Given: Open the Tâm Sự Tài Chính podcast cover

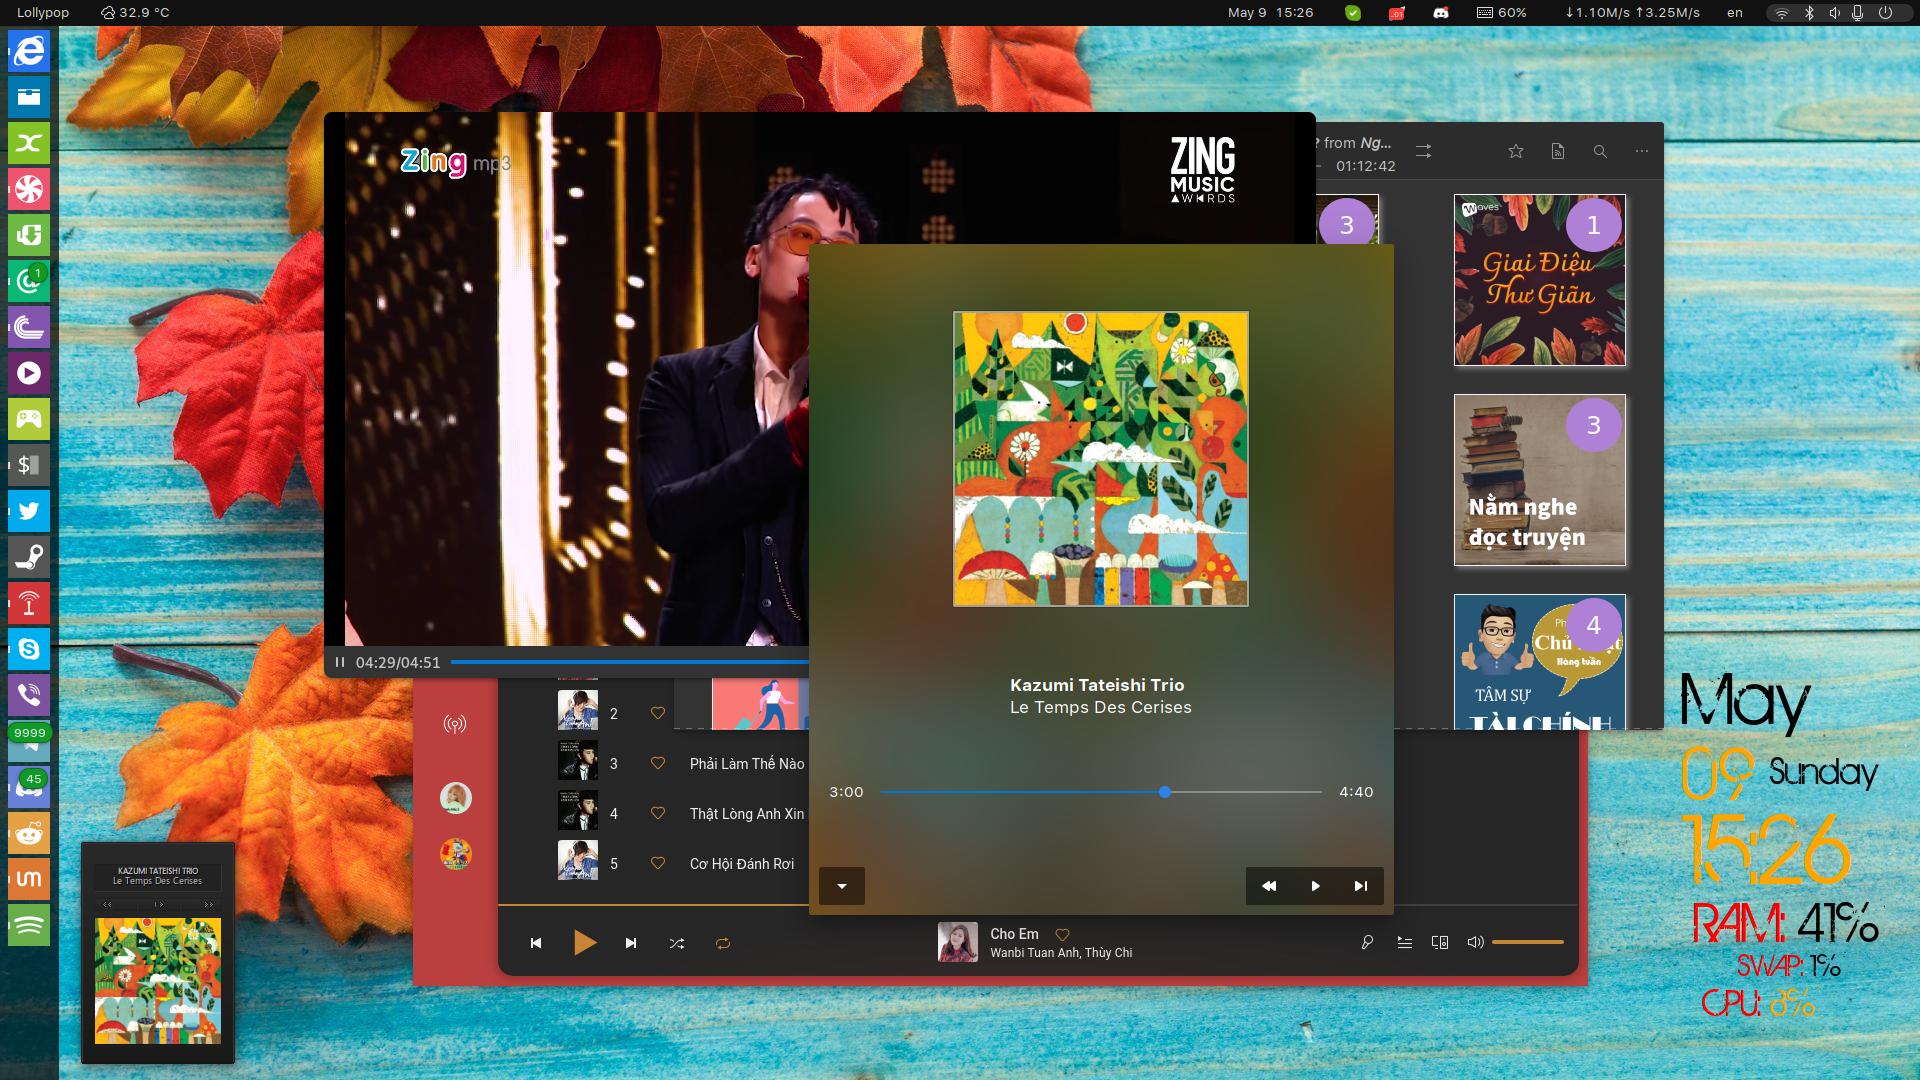Looking at the screenshot, I should click(1540, 661).
